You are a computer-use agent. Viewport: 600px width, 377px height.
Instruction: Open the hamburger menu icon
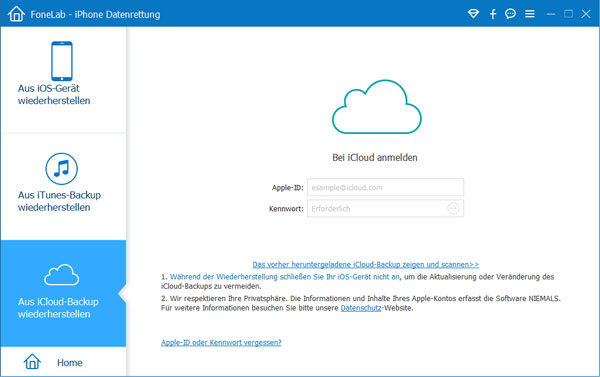click(x=530, y=14)
